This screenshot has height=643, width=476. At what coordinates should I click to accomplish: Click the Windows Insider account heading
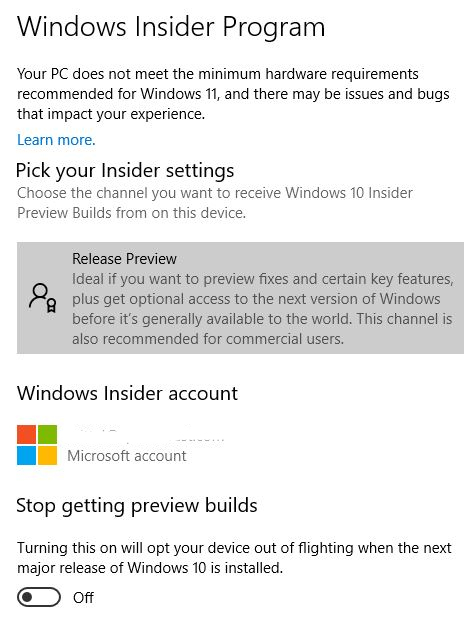pos(127,393)
